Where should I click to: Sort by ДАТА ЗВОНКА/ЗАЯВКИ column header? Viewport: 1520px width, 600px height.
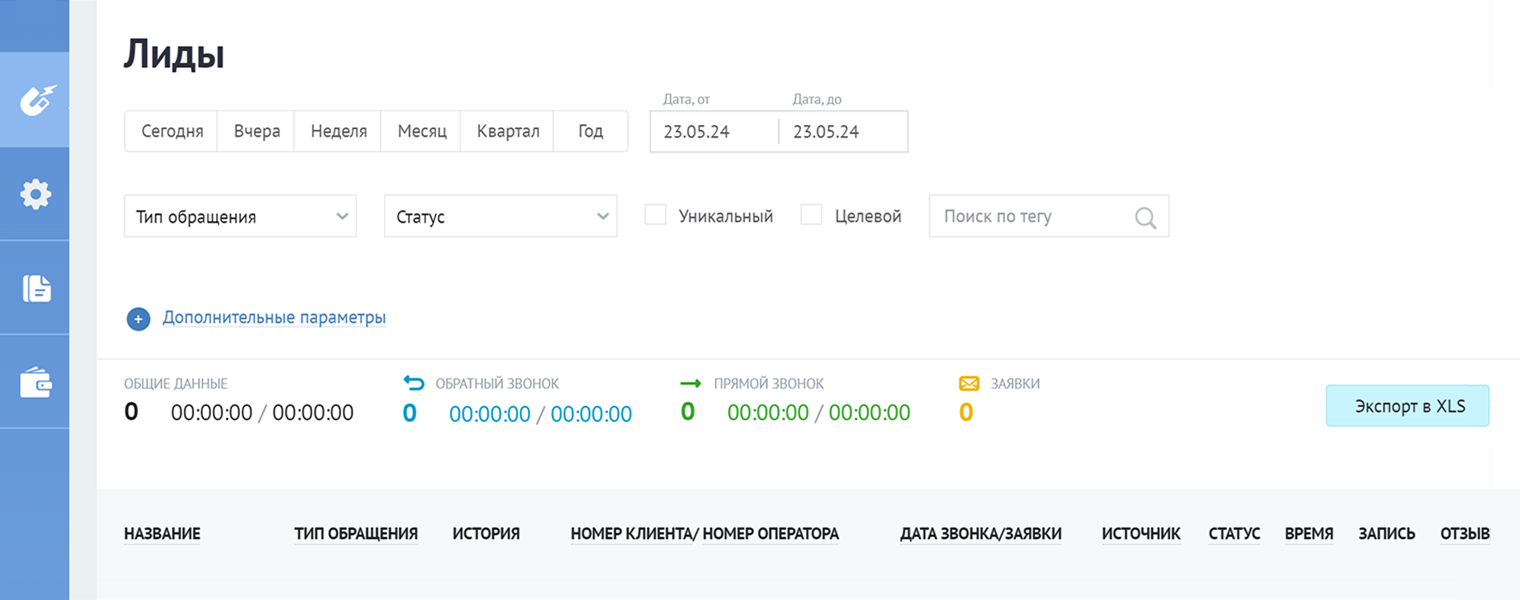[981, 534]
